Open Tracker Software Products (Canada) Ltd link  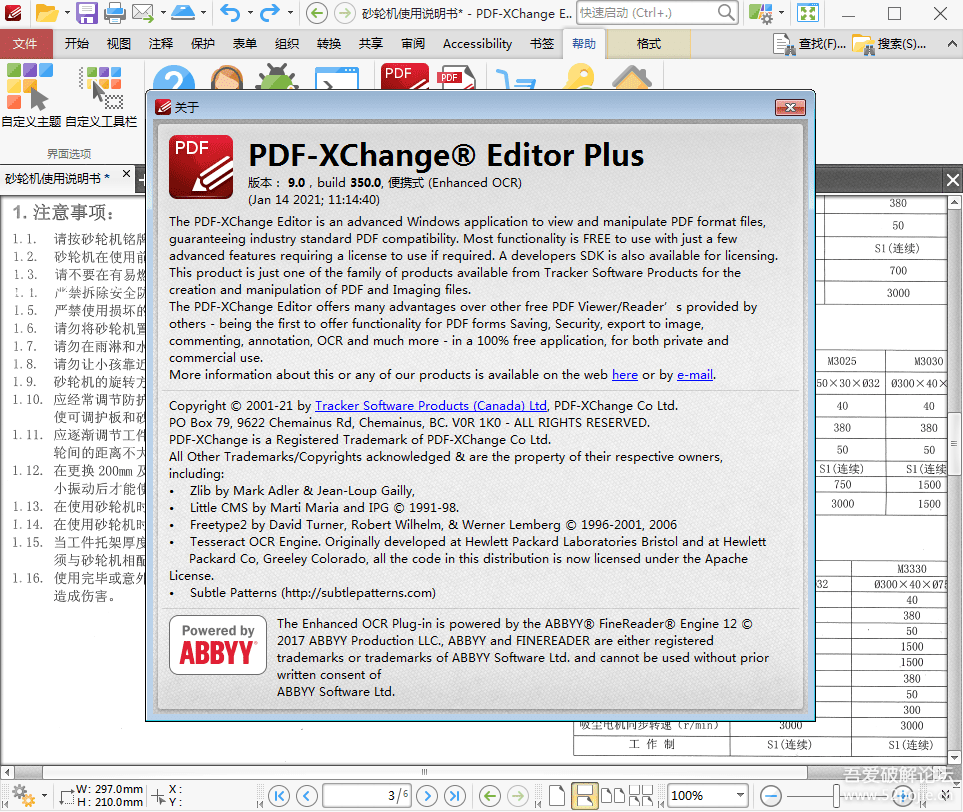(x=431, y=406)
